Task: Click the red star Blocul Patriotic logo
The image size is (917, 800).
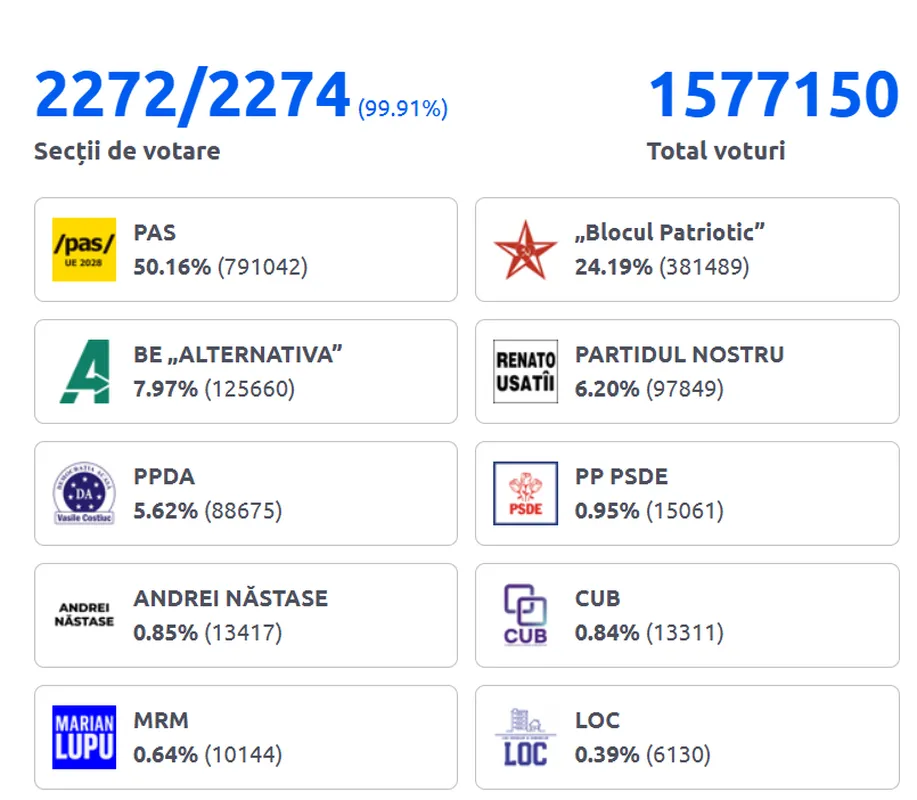Action: pyautogui.click(x=525, y=250)
